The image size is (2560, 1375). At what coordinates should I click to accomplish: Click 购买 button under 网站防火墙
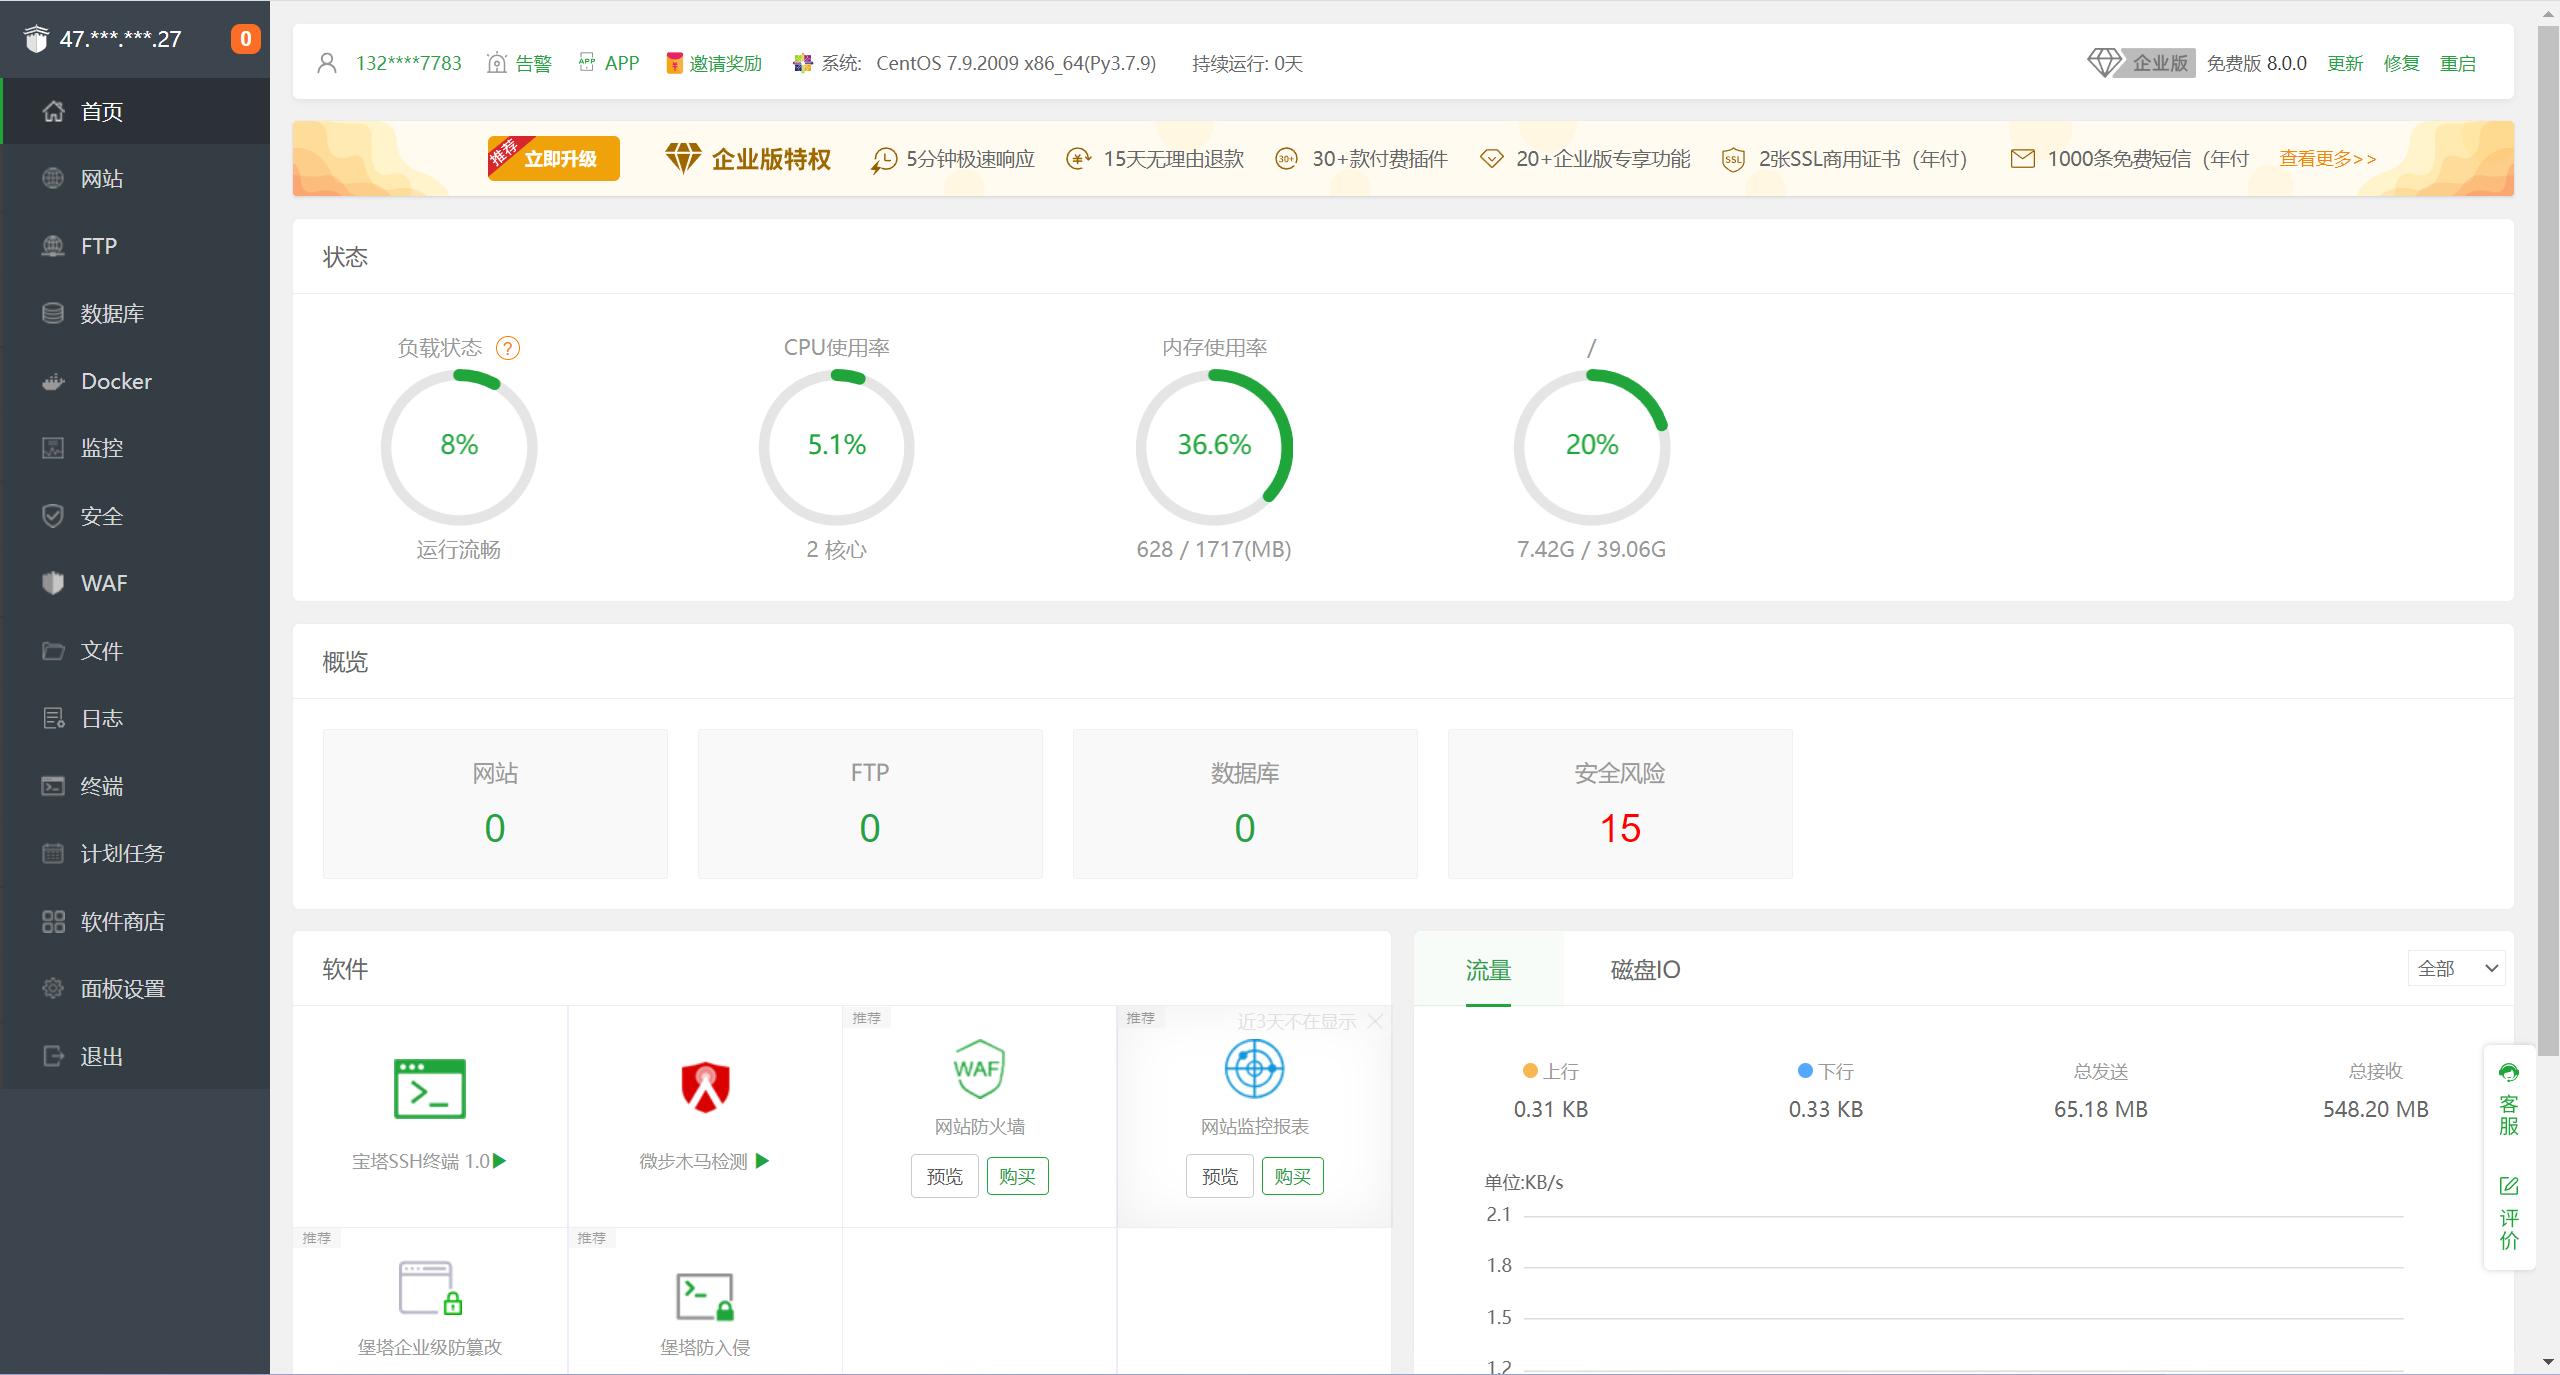click(x=1017, y=1176)
